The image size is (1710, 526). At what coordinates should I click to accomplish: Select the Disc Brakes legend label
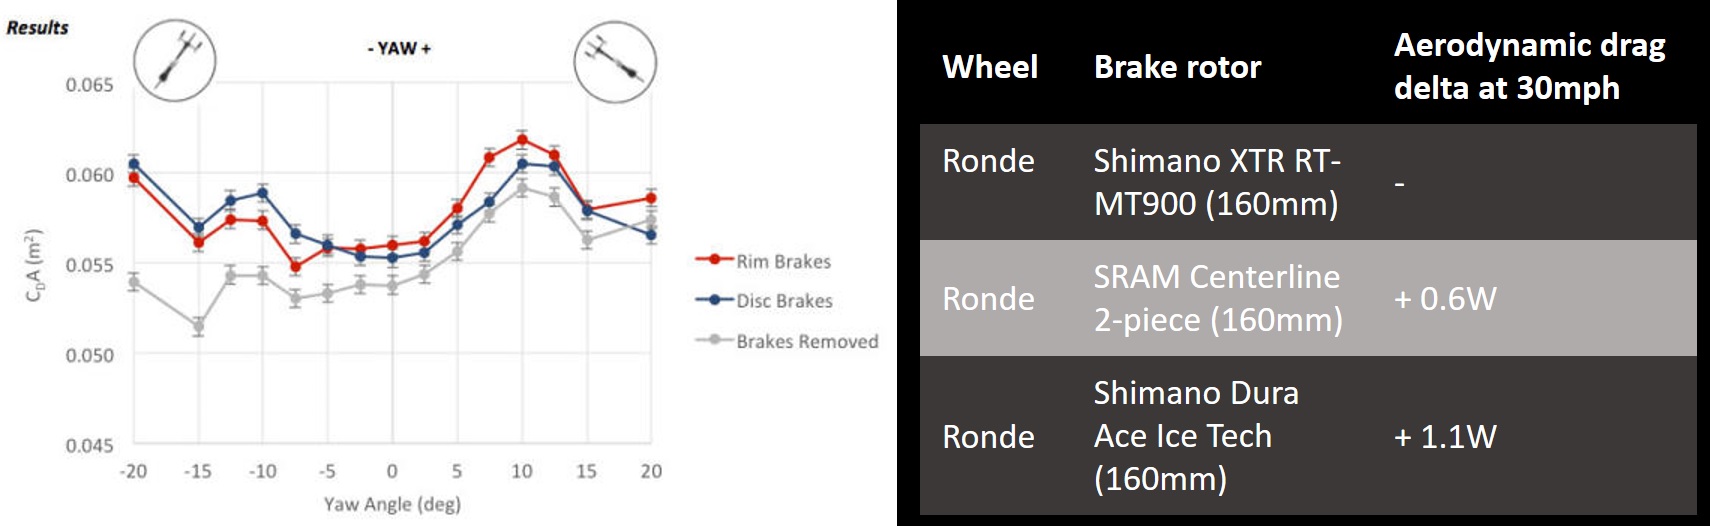784,301
